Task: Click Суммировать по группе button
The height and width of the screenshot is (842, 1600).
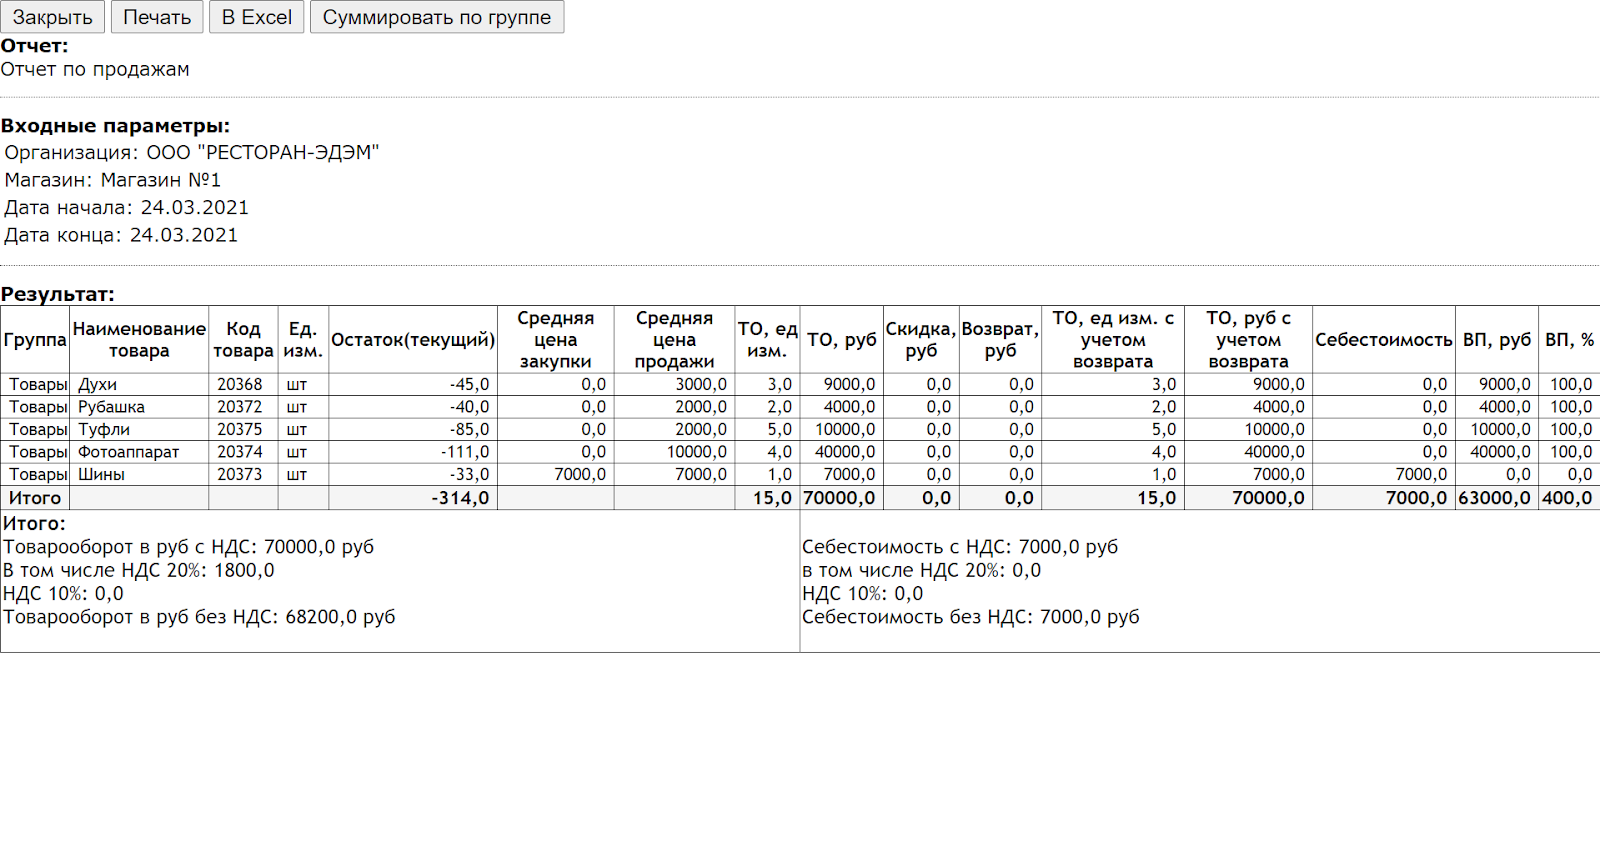Action: tap(436, 17)
